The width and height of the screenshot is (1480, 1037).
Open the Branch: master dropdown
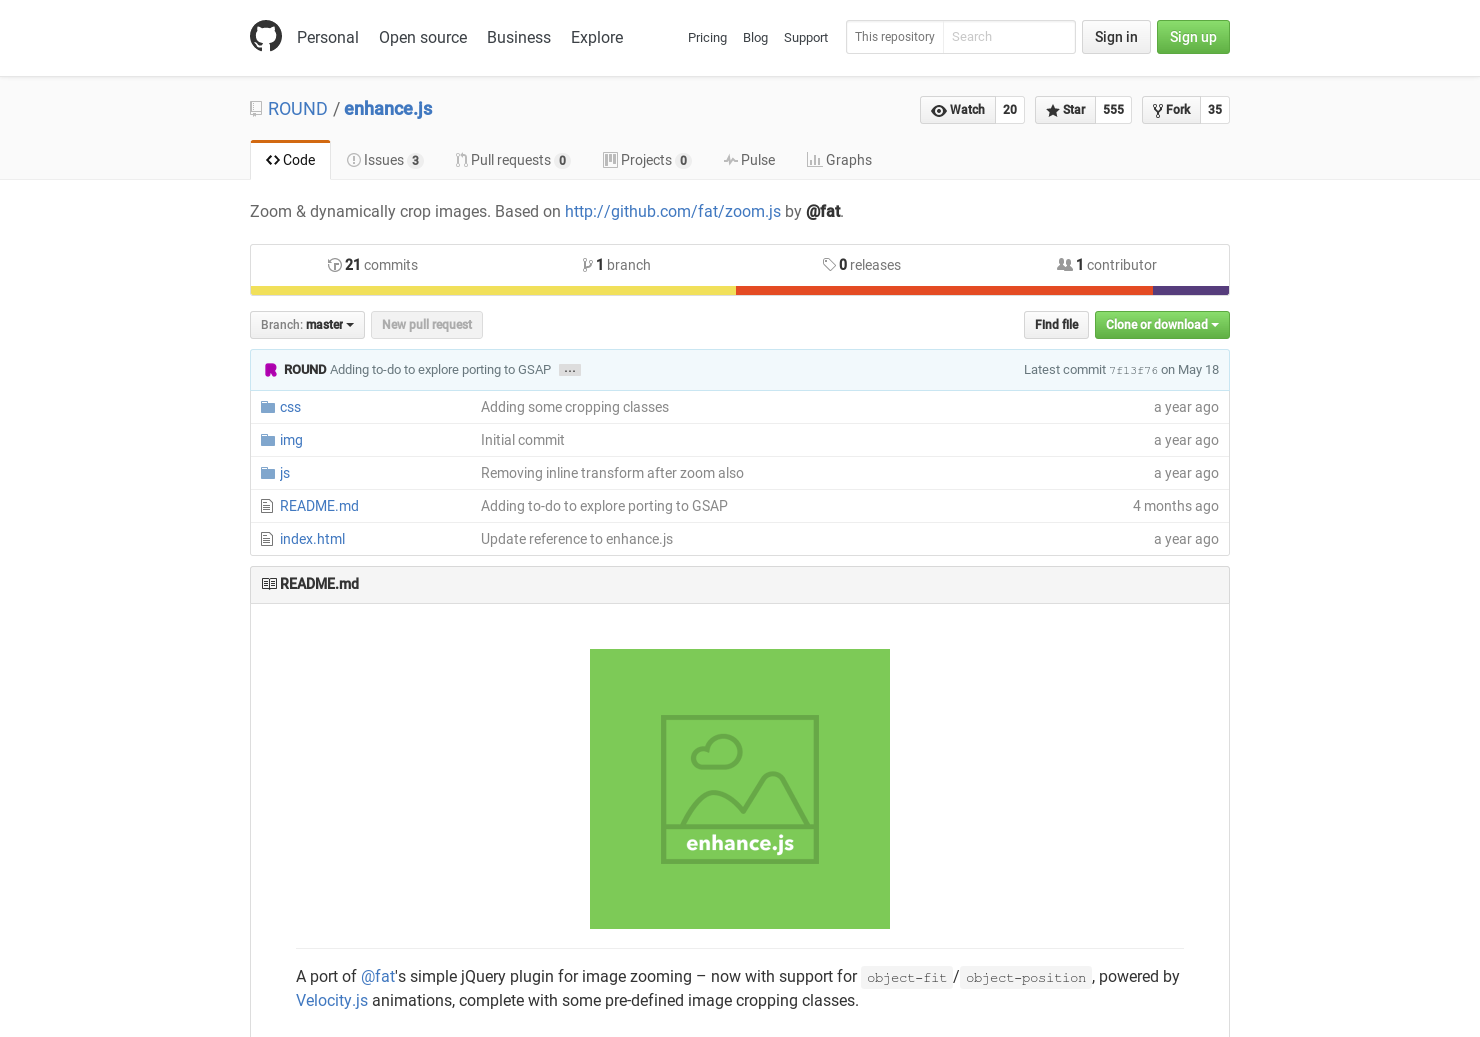[x=306, y=324]
